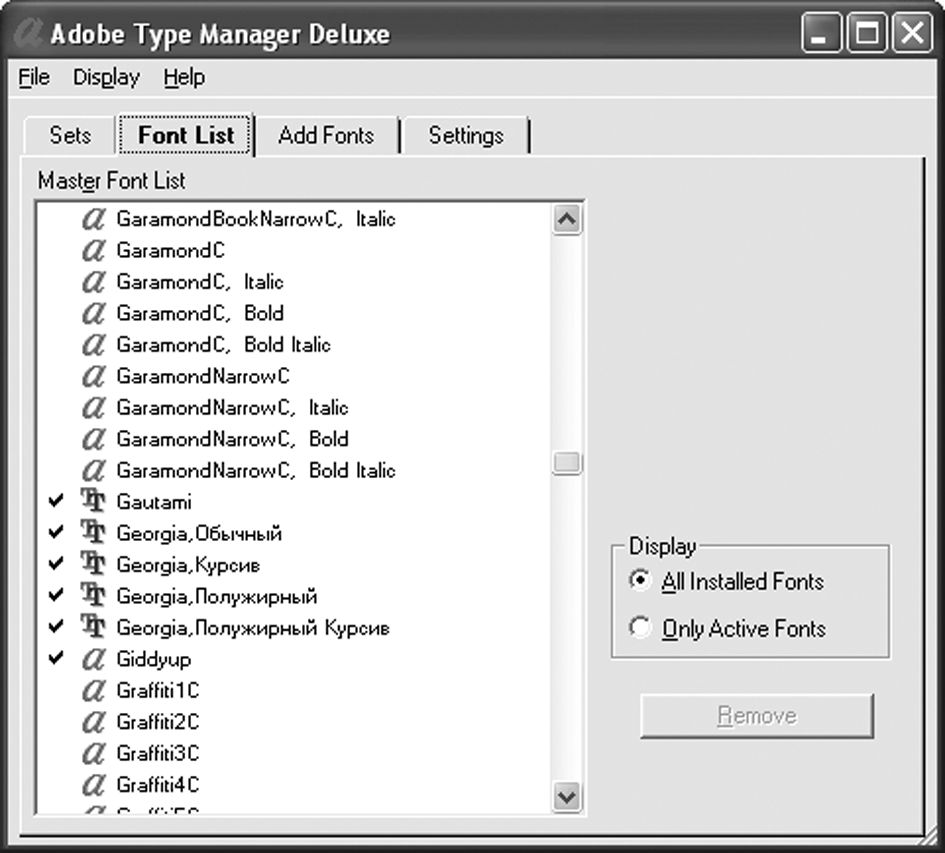Image resolution: width=945 pixels, height=853 pixels.
Task: Click the icon beside GaramondNarrowC, Bold
Action: pos(93,439)
